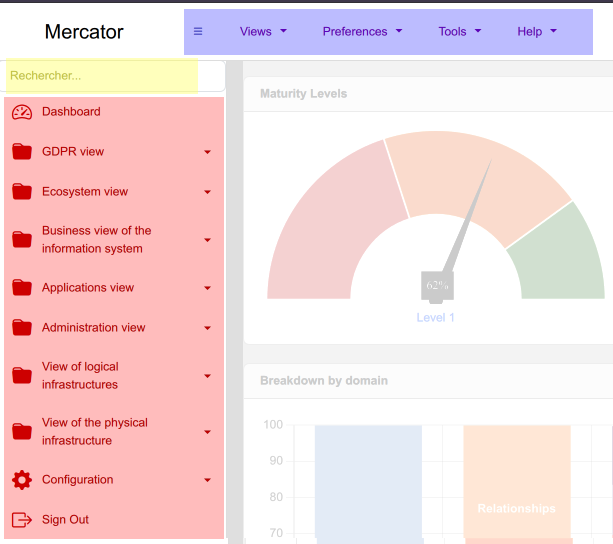The height and width of the screenshot is (544, 613).
Task: Open the Preferences dropdown menu
Action: pyautogui.click(x=362, y=32)
